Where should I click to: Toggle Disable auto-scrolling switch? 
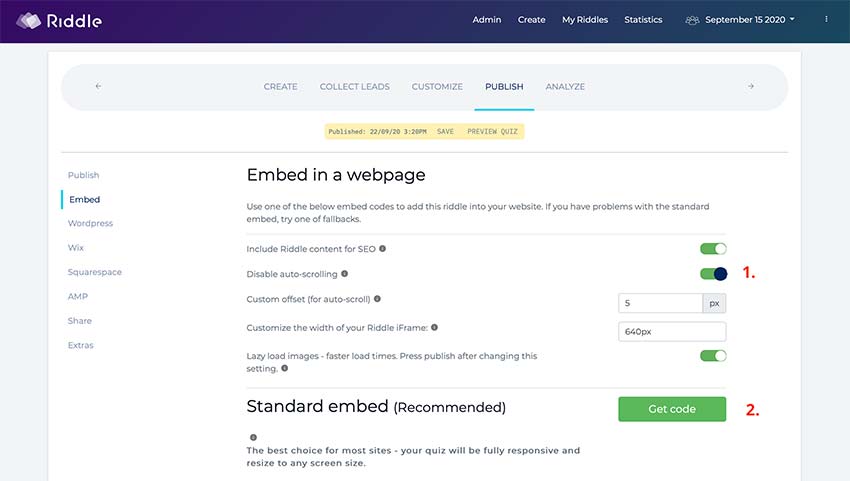click(x=713, y=274)
